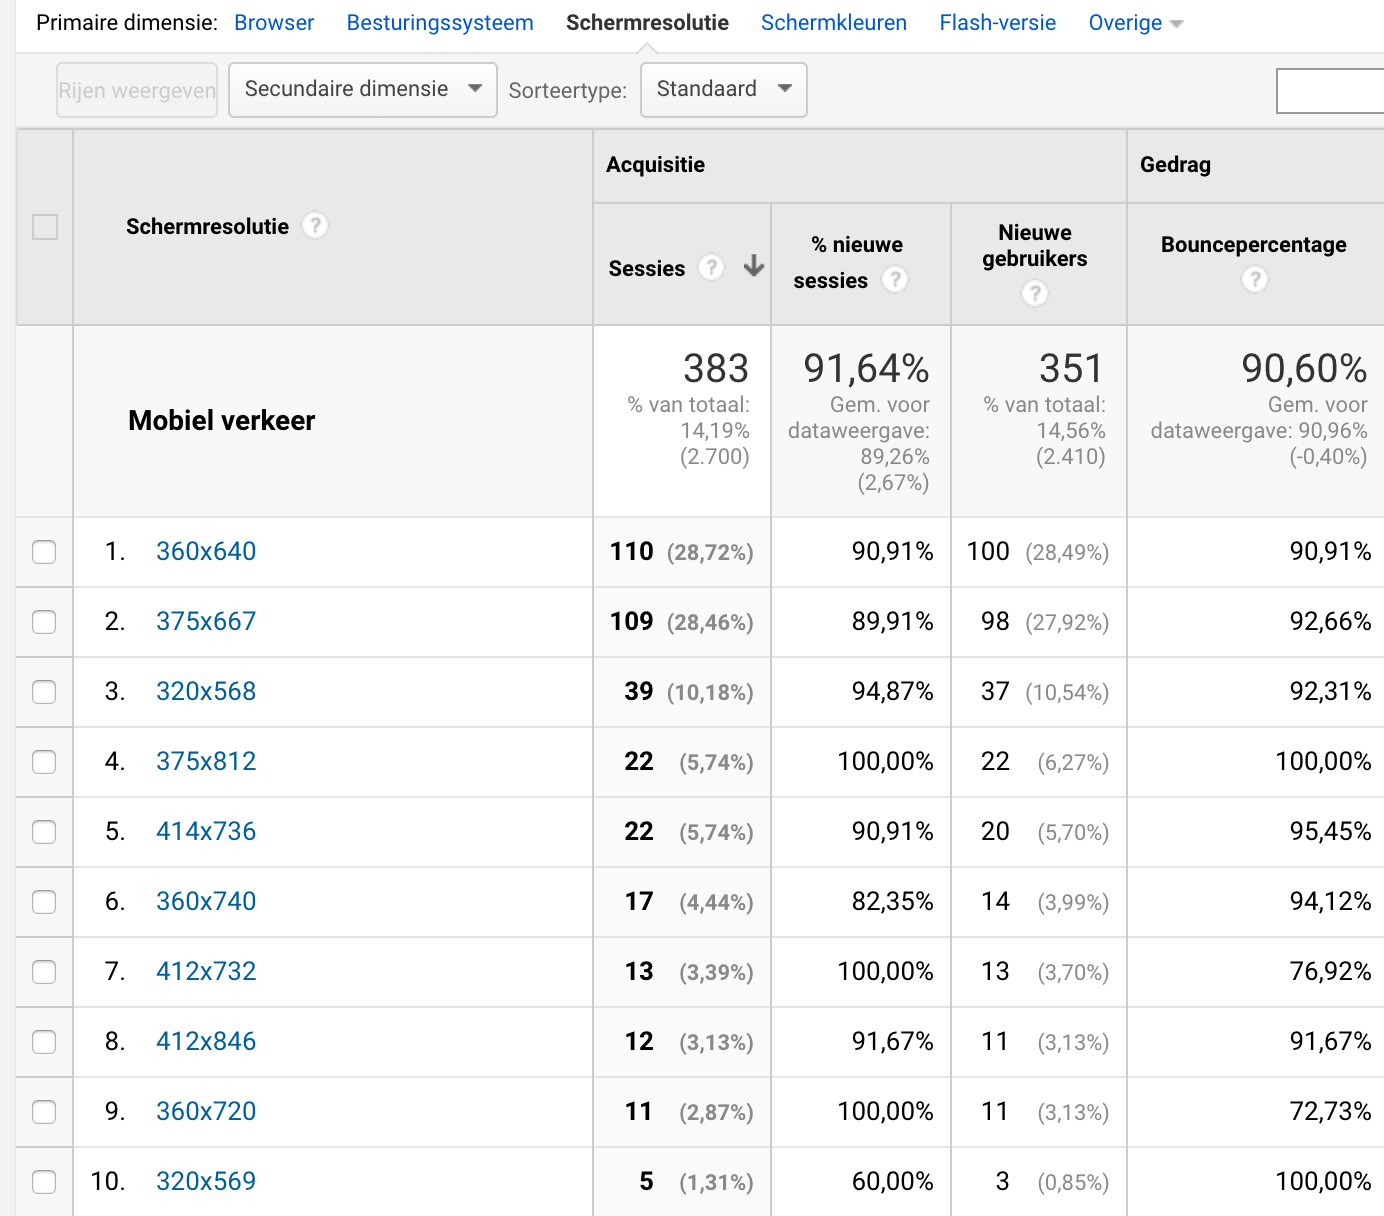1384x1216 pixels.
Task: Switch to Schermkleuren dimension
Action: 833,23
